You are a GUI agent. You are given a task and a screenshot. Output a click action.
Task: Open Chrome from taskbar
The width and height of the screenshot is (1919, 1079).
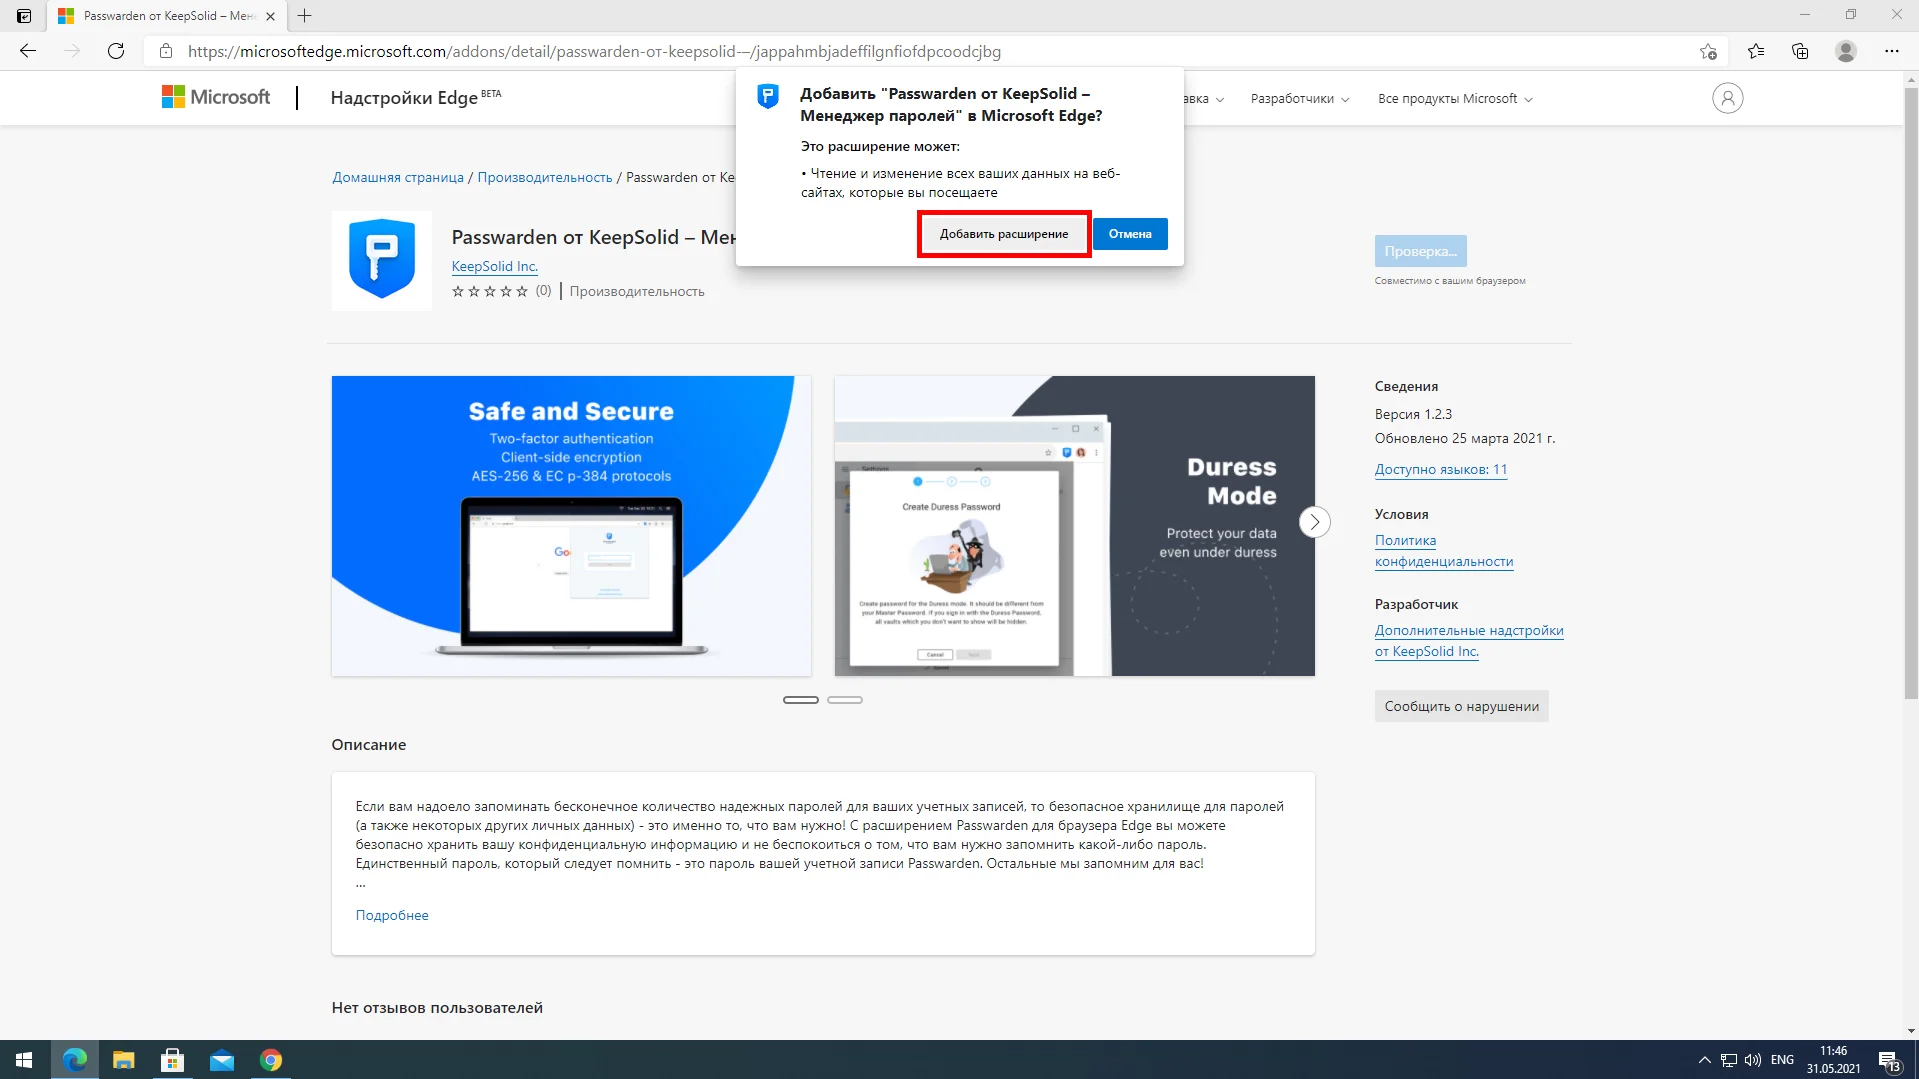(271, 1060)
